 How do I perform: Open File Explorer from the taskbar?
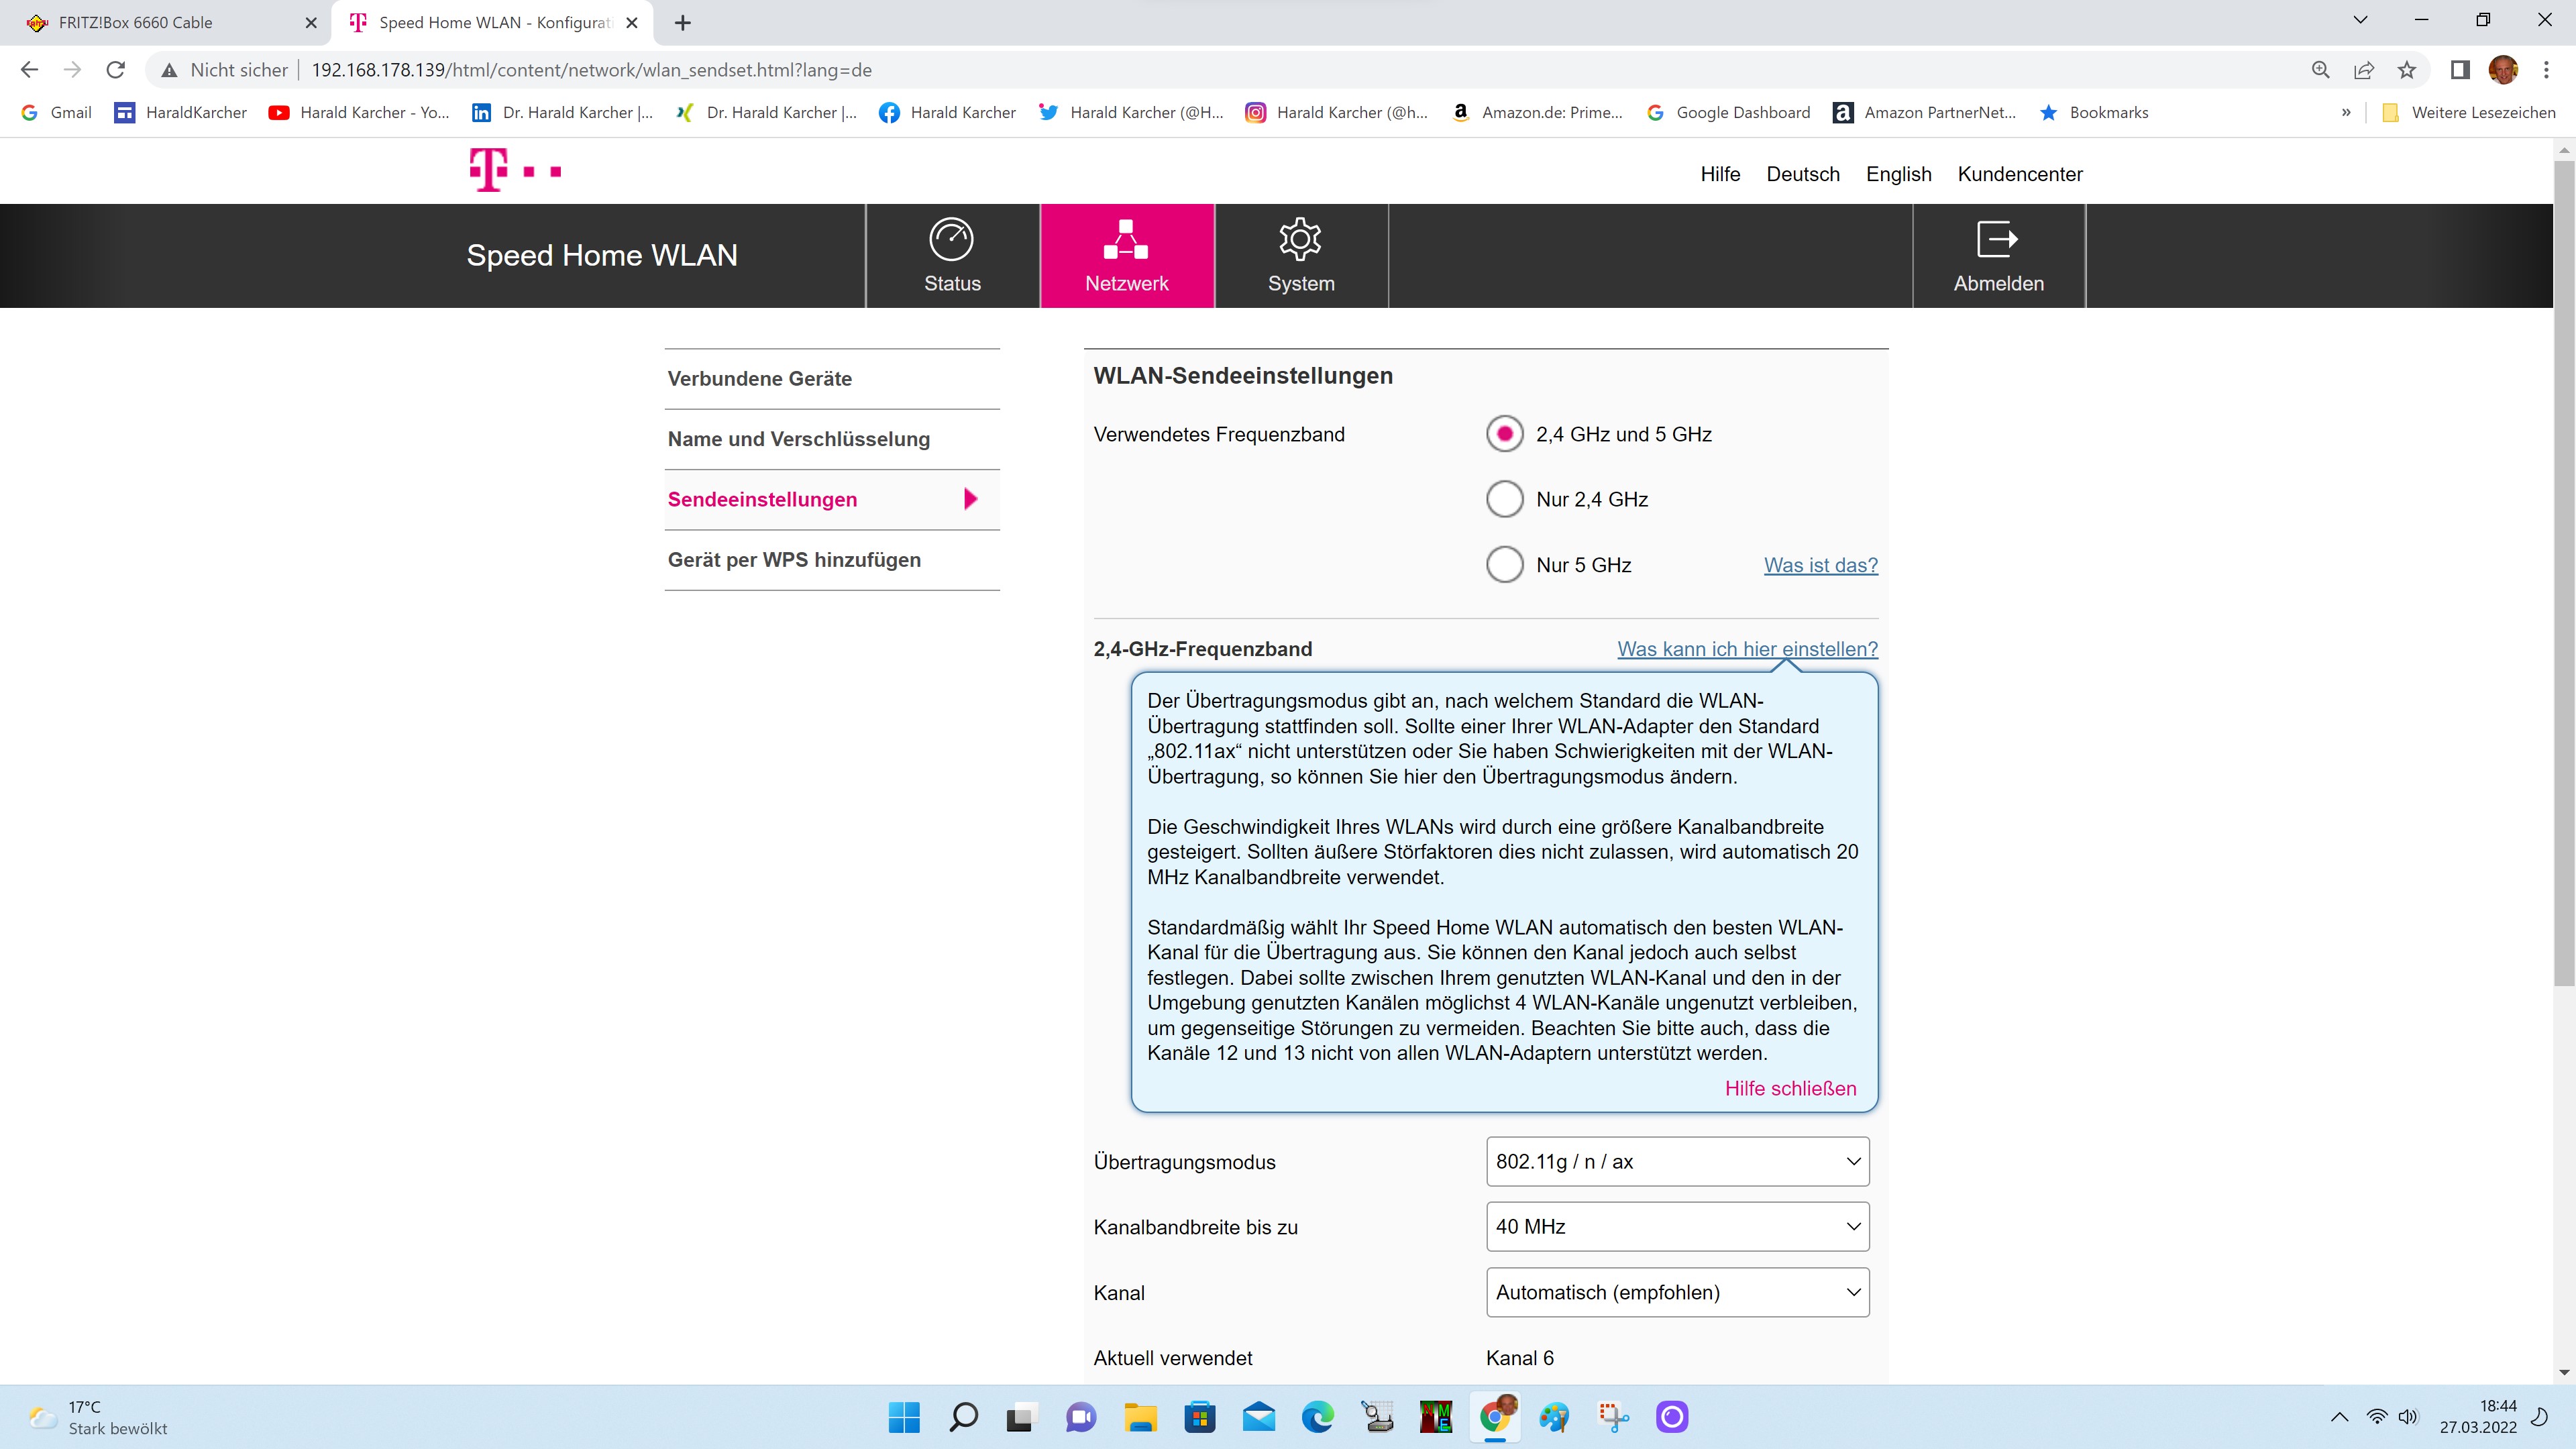pos(1140,1417)
